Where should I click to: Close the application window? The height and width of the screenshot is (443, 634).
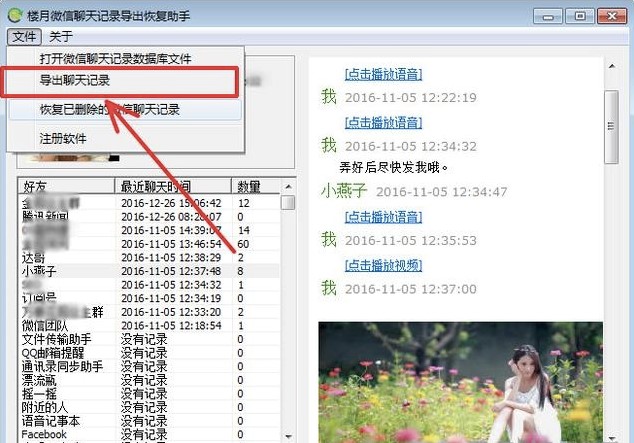(612, 16)
